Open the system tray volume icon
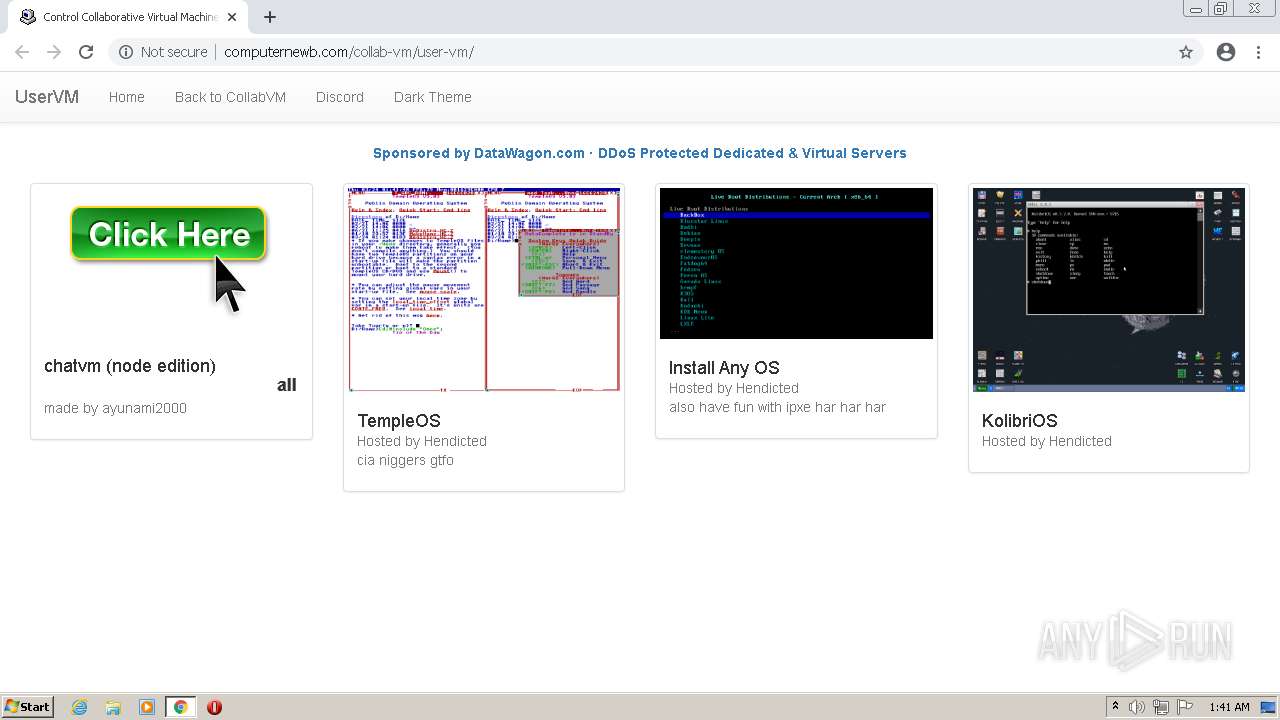Image resolution: width=1280 pixels, height=720 pixels. [x=1137, y=707]
